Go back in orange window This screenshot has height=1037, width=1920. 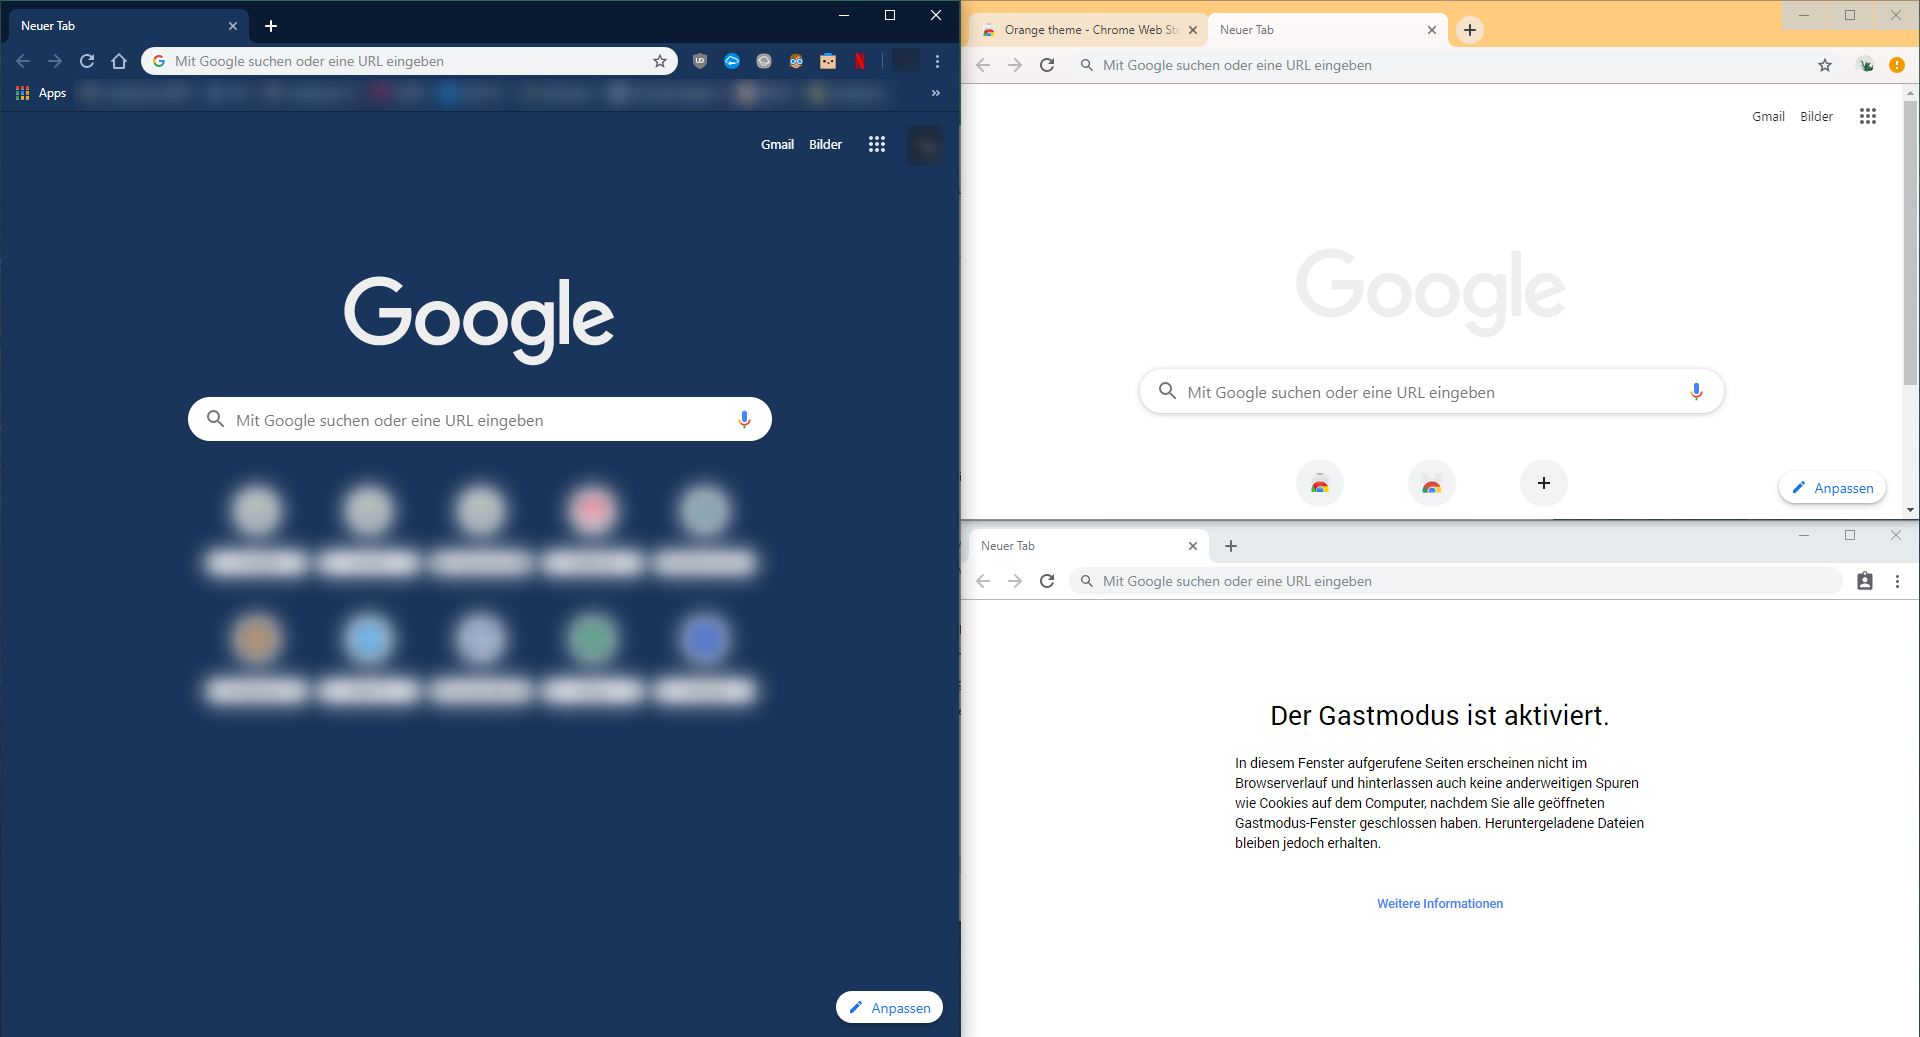[983, 65]
